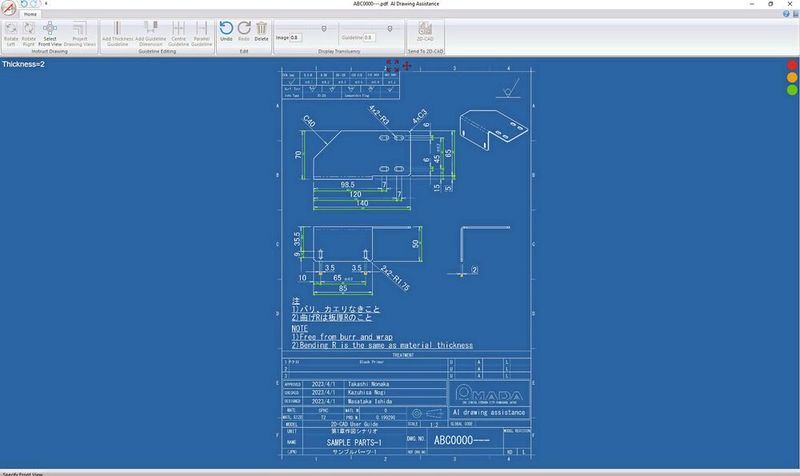Undo the last edit in ribbon
Screen dimensions: 800x476
226,32
